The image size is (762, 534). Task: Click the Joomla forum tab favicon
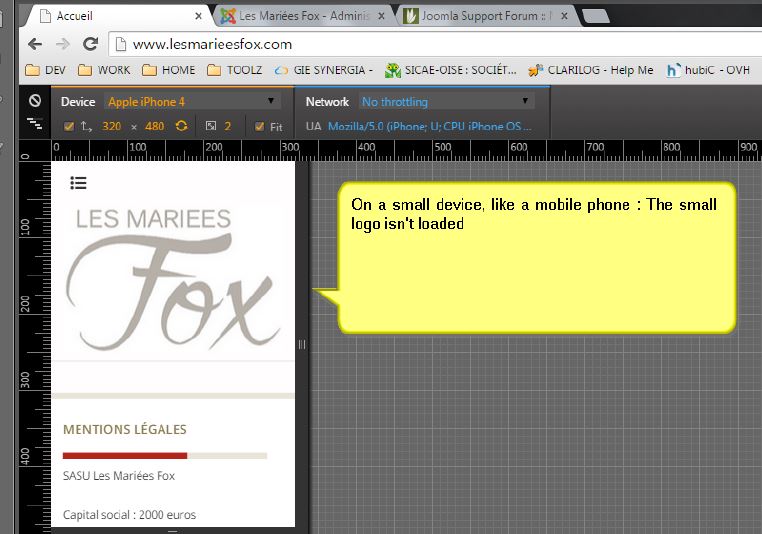410,16
